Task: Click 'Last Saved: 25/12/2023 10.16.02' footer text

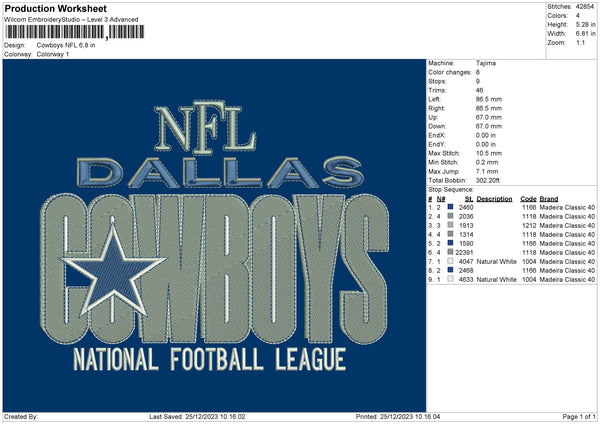Action: (x=197, y=416)
